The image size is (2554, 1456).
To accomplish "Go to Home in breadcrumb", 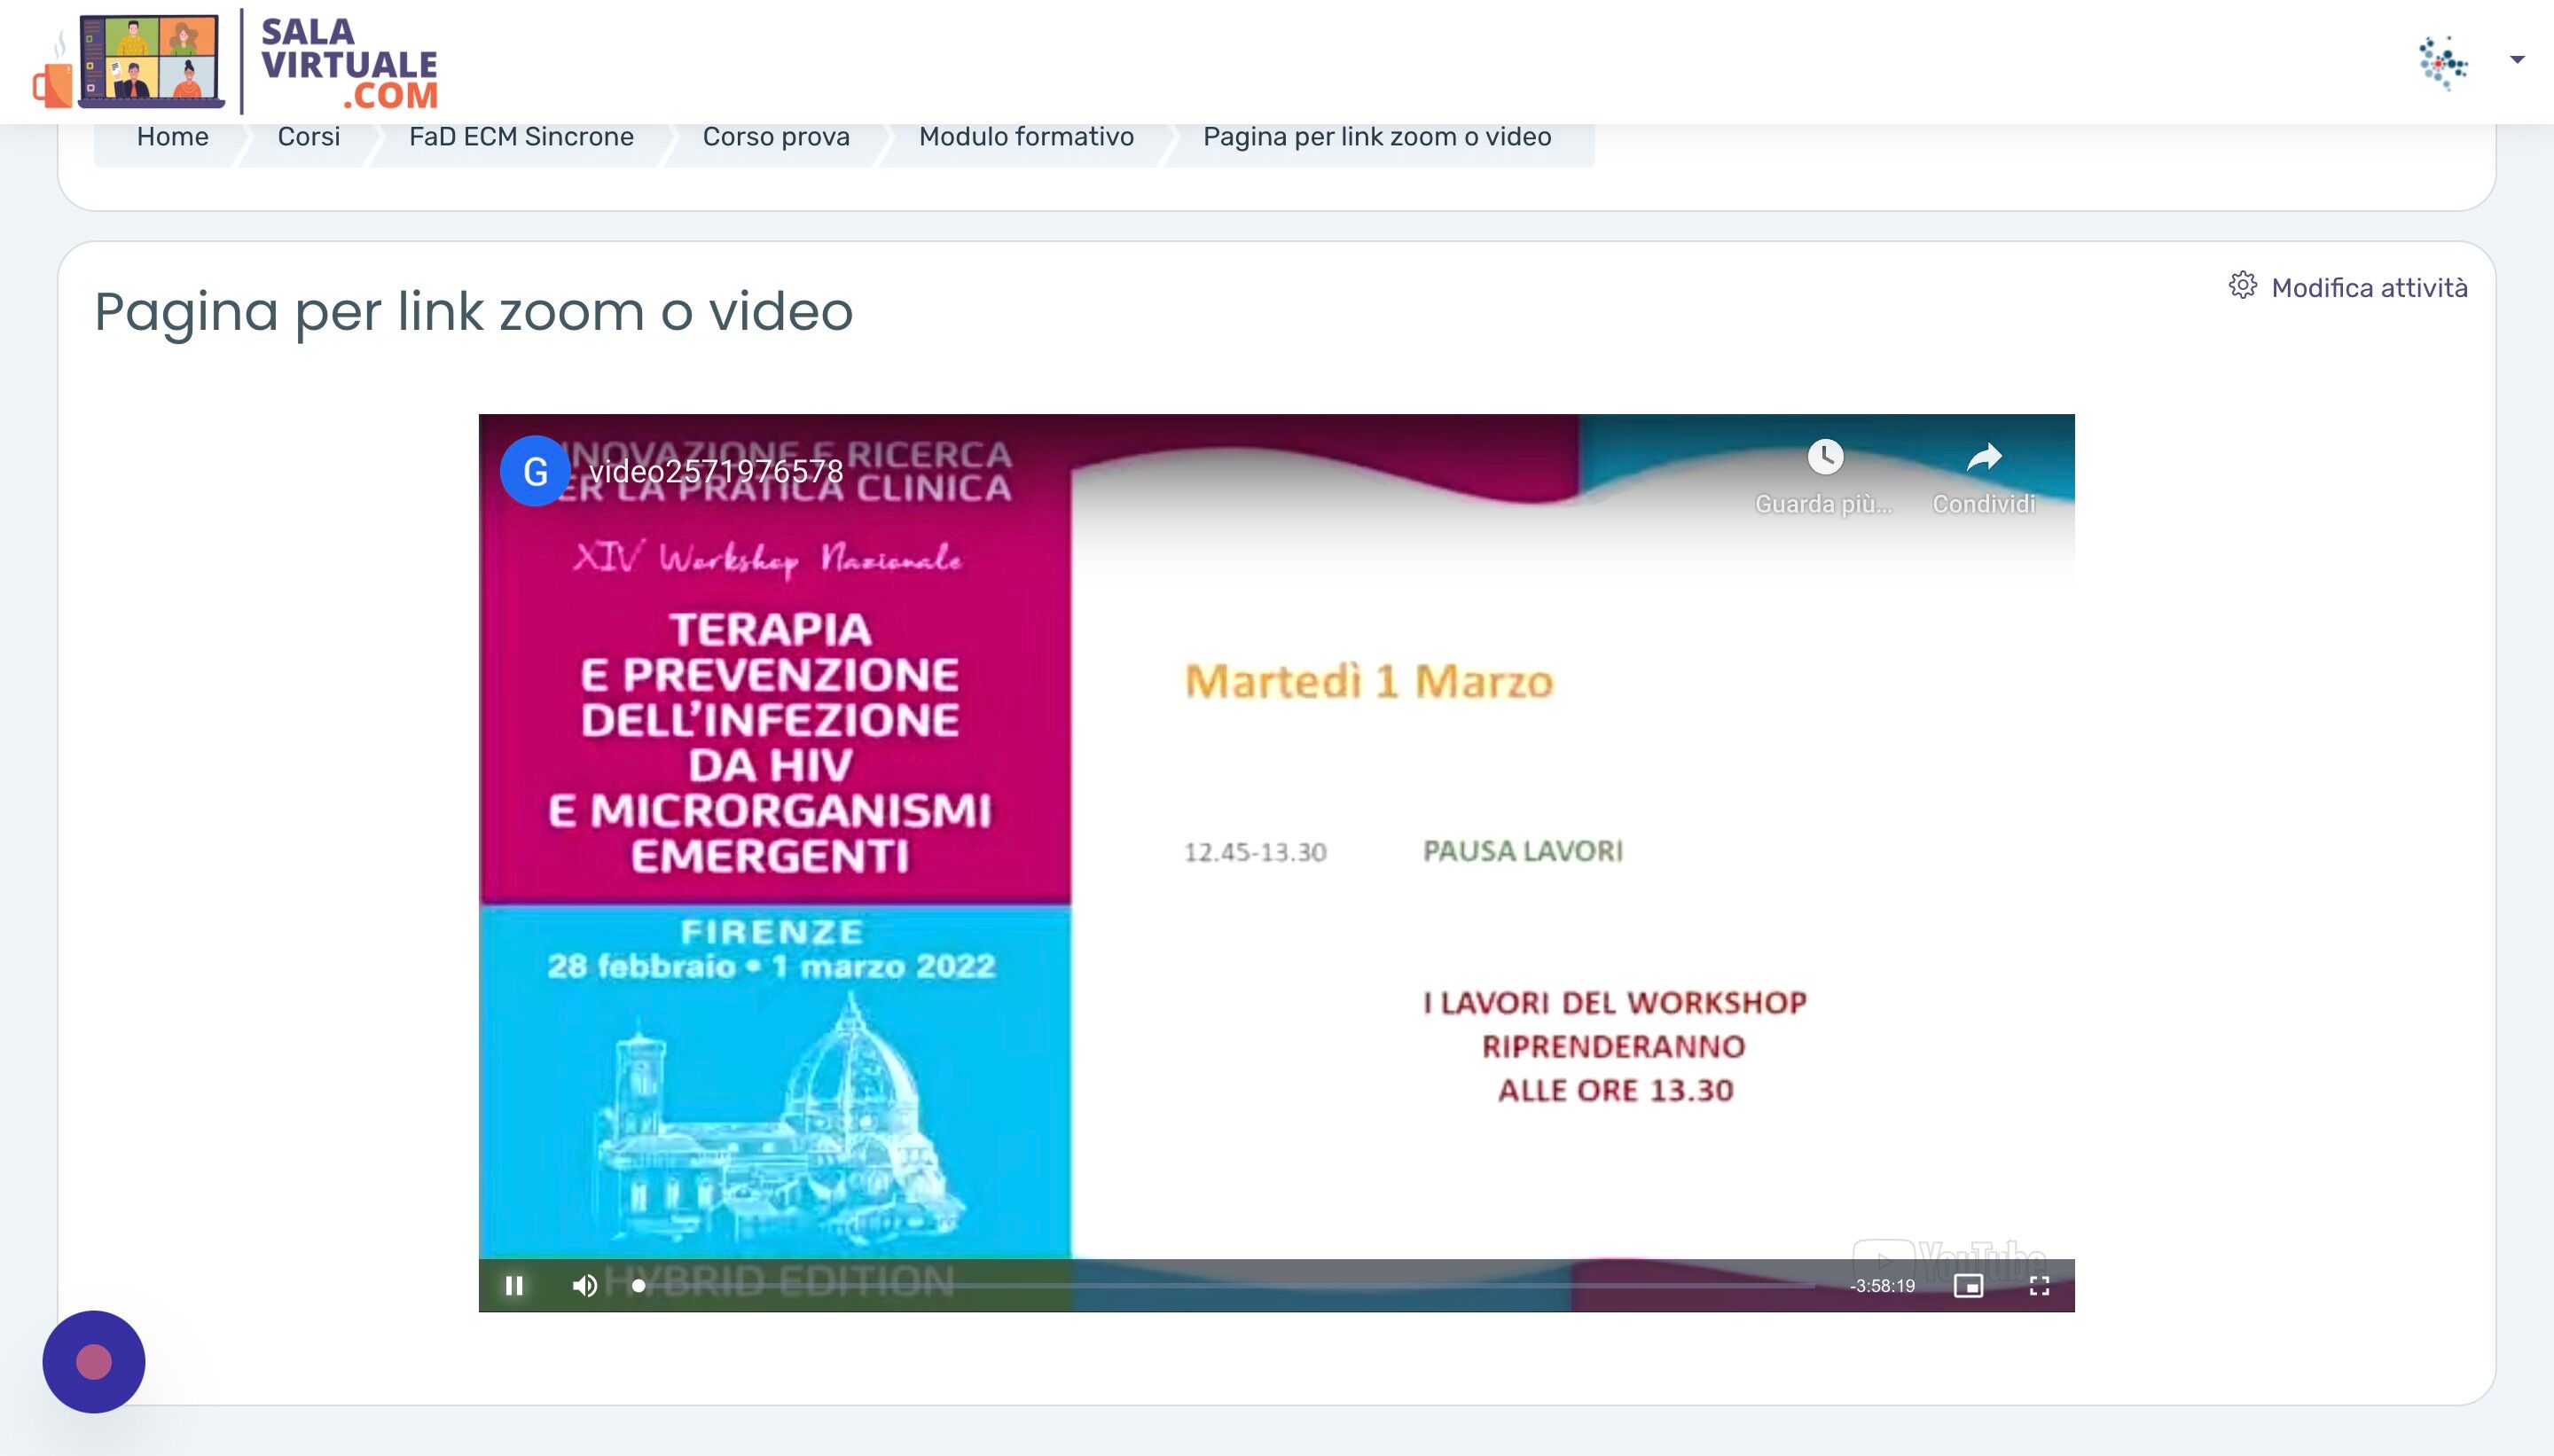I will 172,137.
